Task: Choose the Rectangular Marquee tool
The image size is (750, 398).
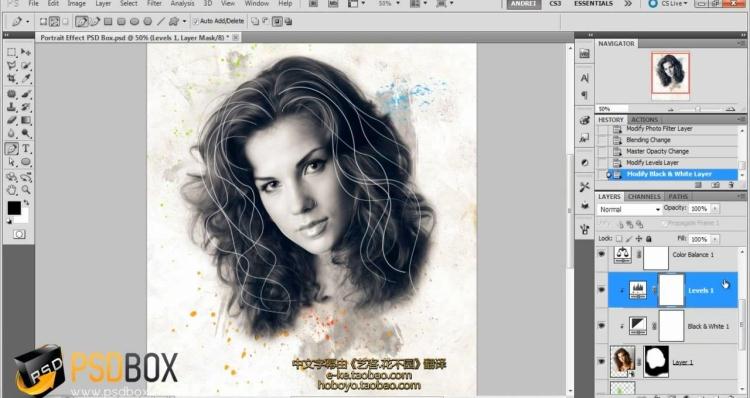Action: coord(11,52)
